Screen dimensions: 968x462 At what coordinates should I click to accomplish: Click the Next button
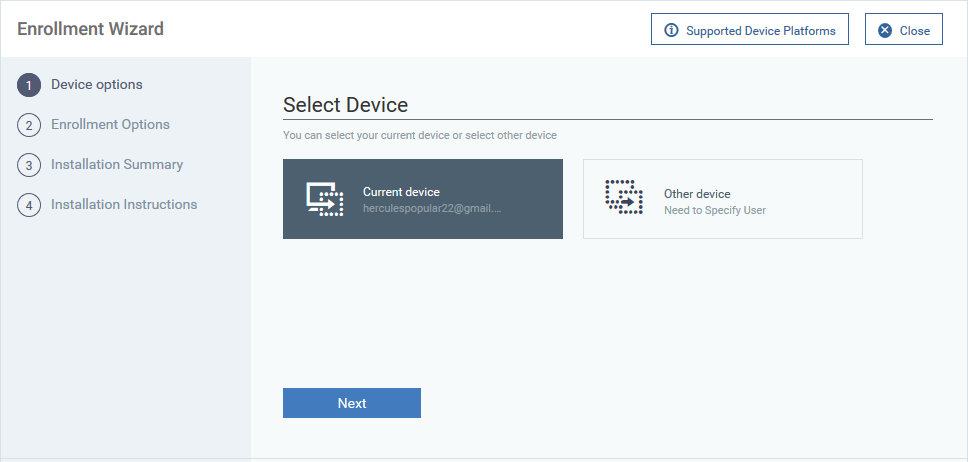click(352, 403)
